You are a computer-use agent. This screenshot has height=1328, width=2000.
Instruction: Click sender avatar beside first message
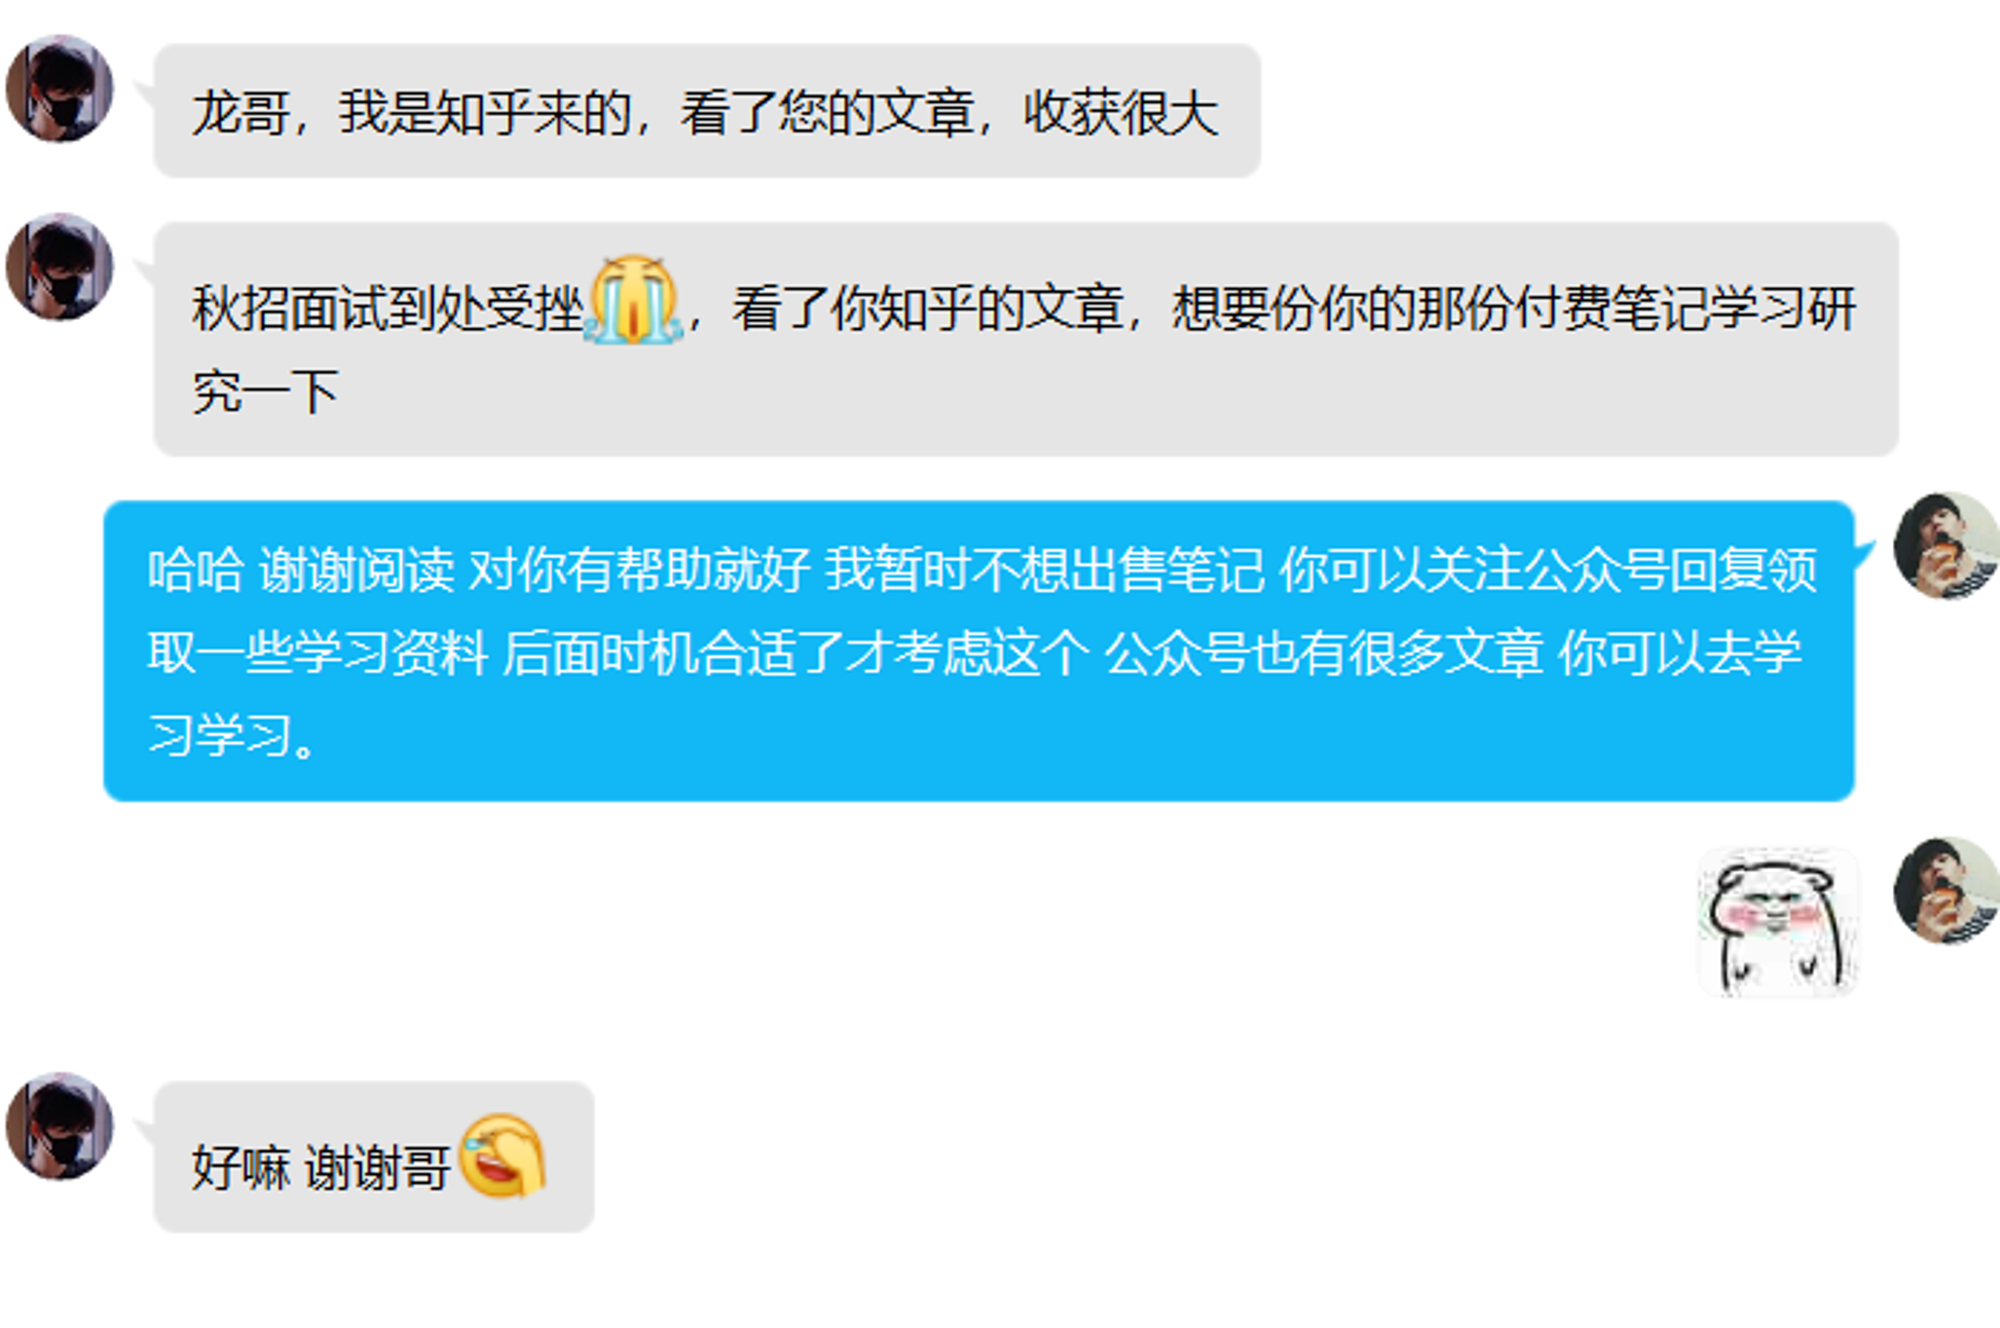click(x=59, y=88)
